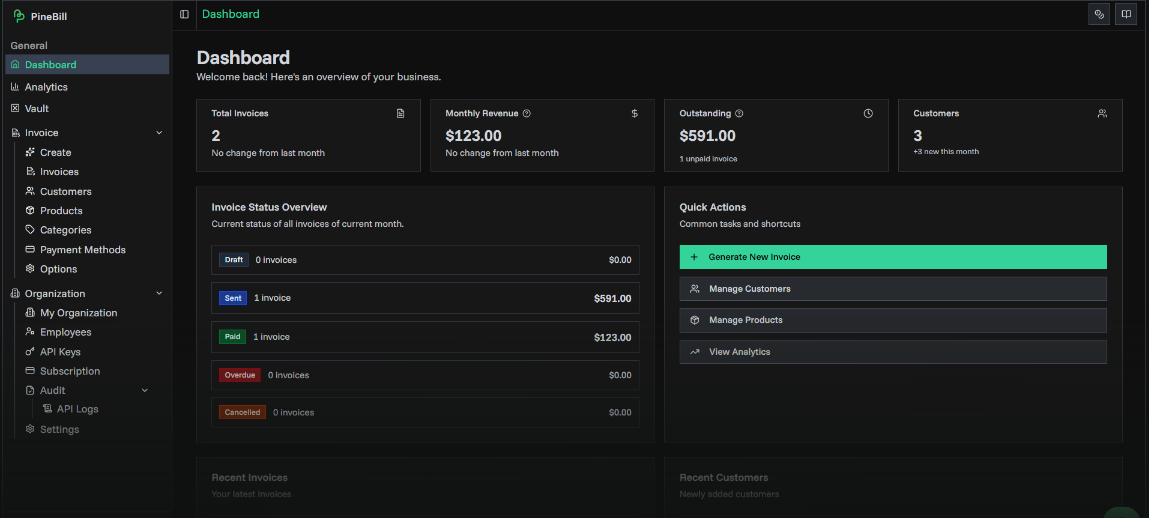Toggle the sidebar panel icon
The image size is (1149, 518).
point(184,14)
